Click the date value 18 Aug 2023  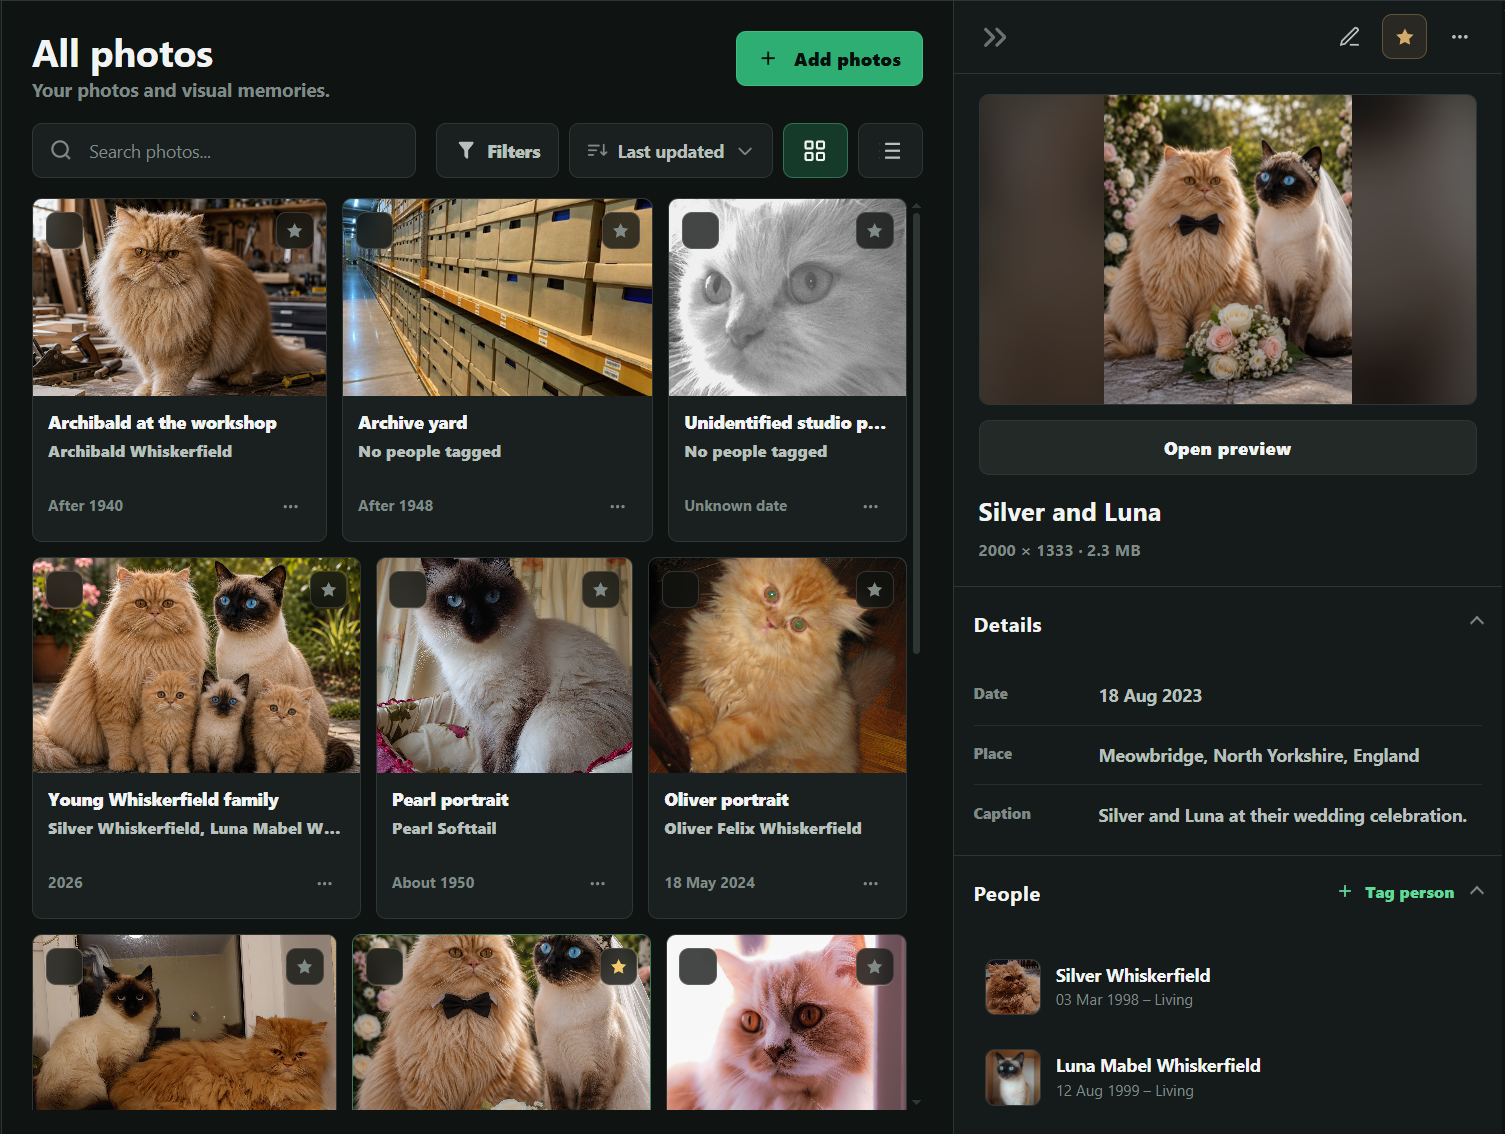click(x=1150, y=696)
